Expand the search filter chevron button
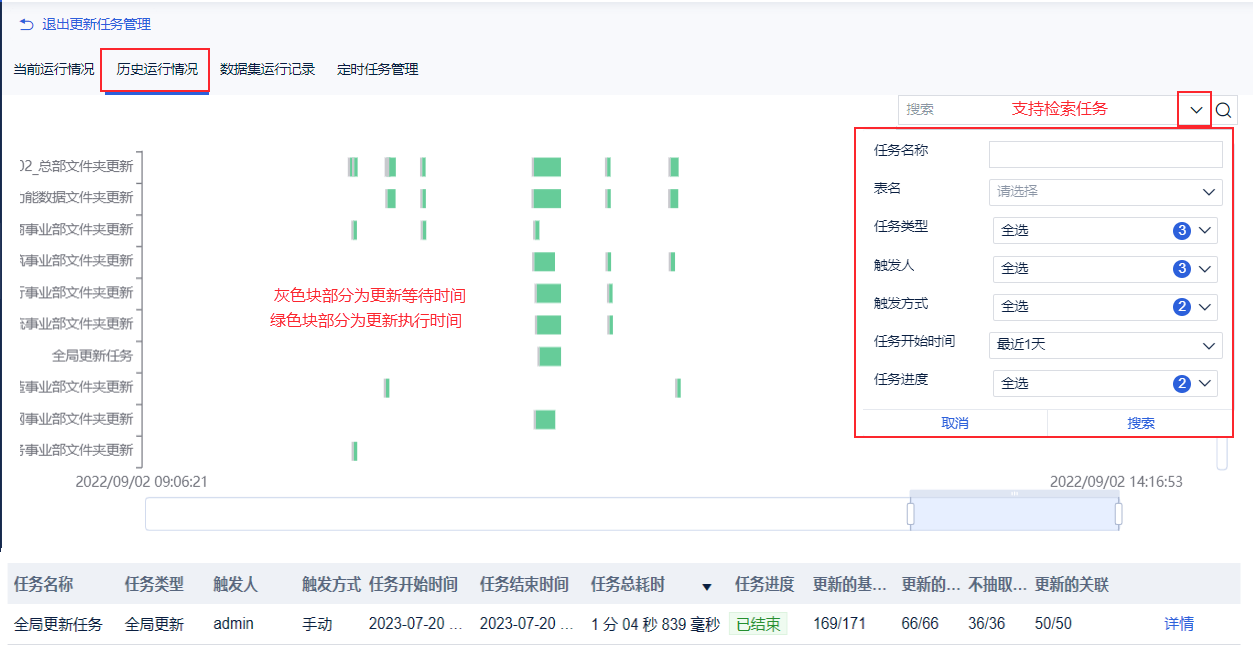1257x649 pixels. click(x=1195, y=110)
